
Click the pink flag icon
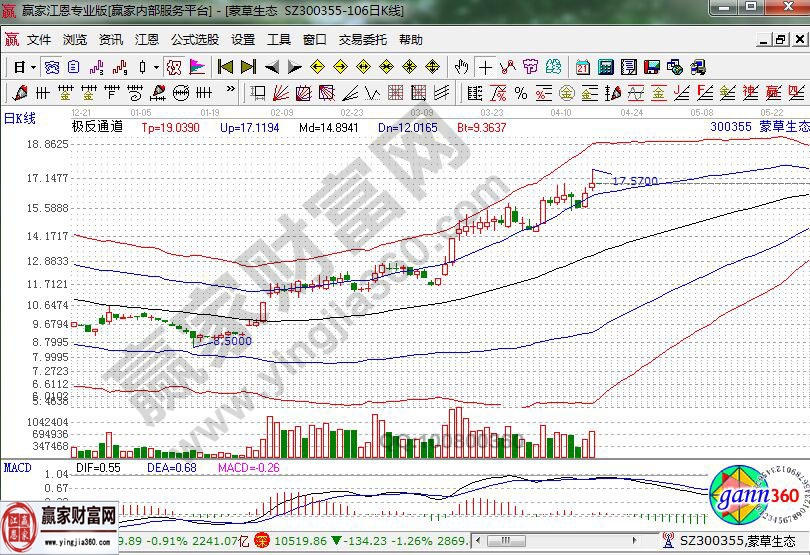[x=197, y=67]
